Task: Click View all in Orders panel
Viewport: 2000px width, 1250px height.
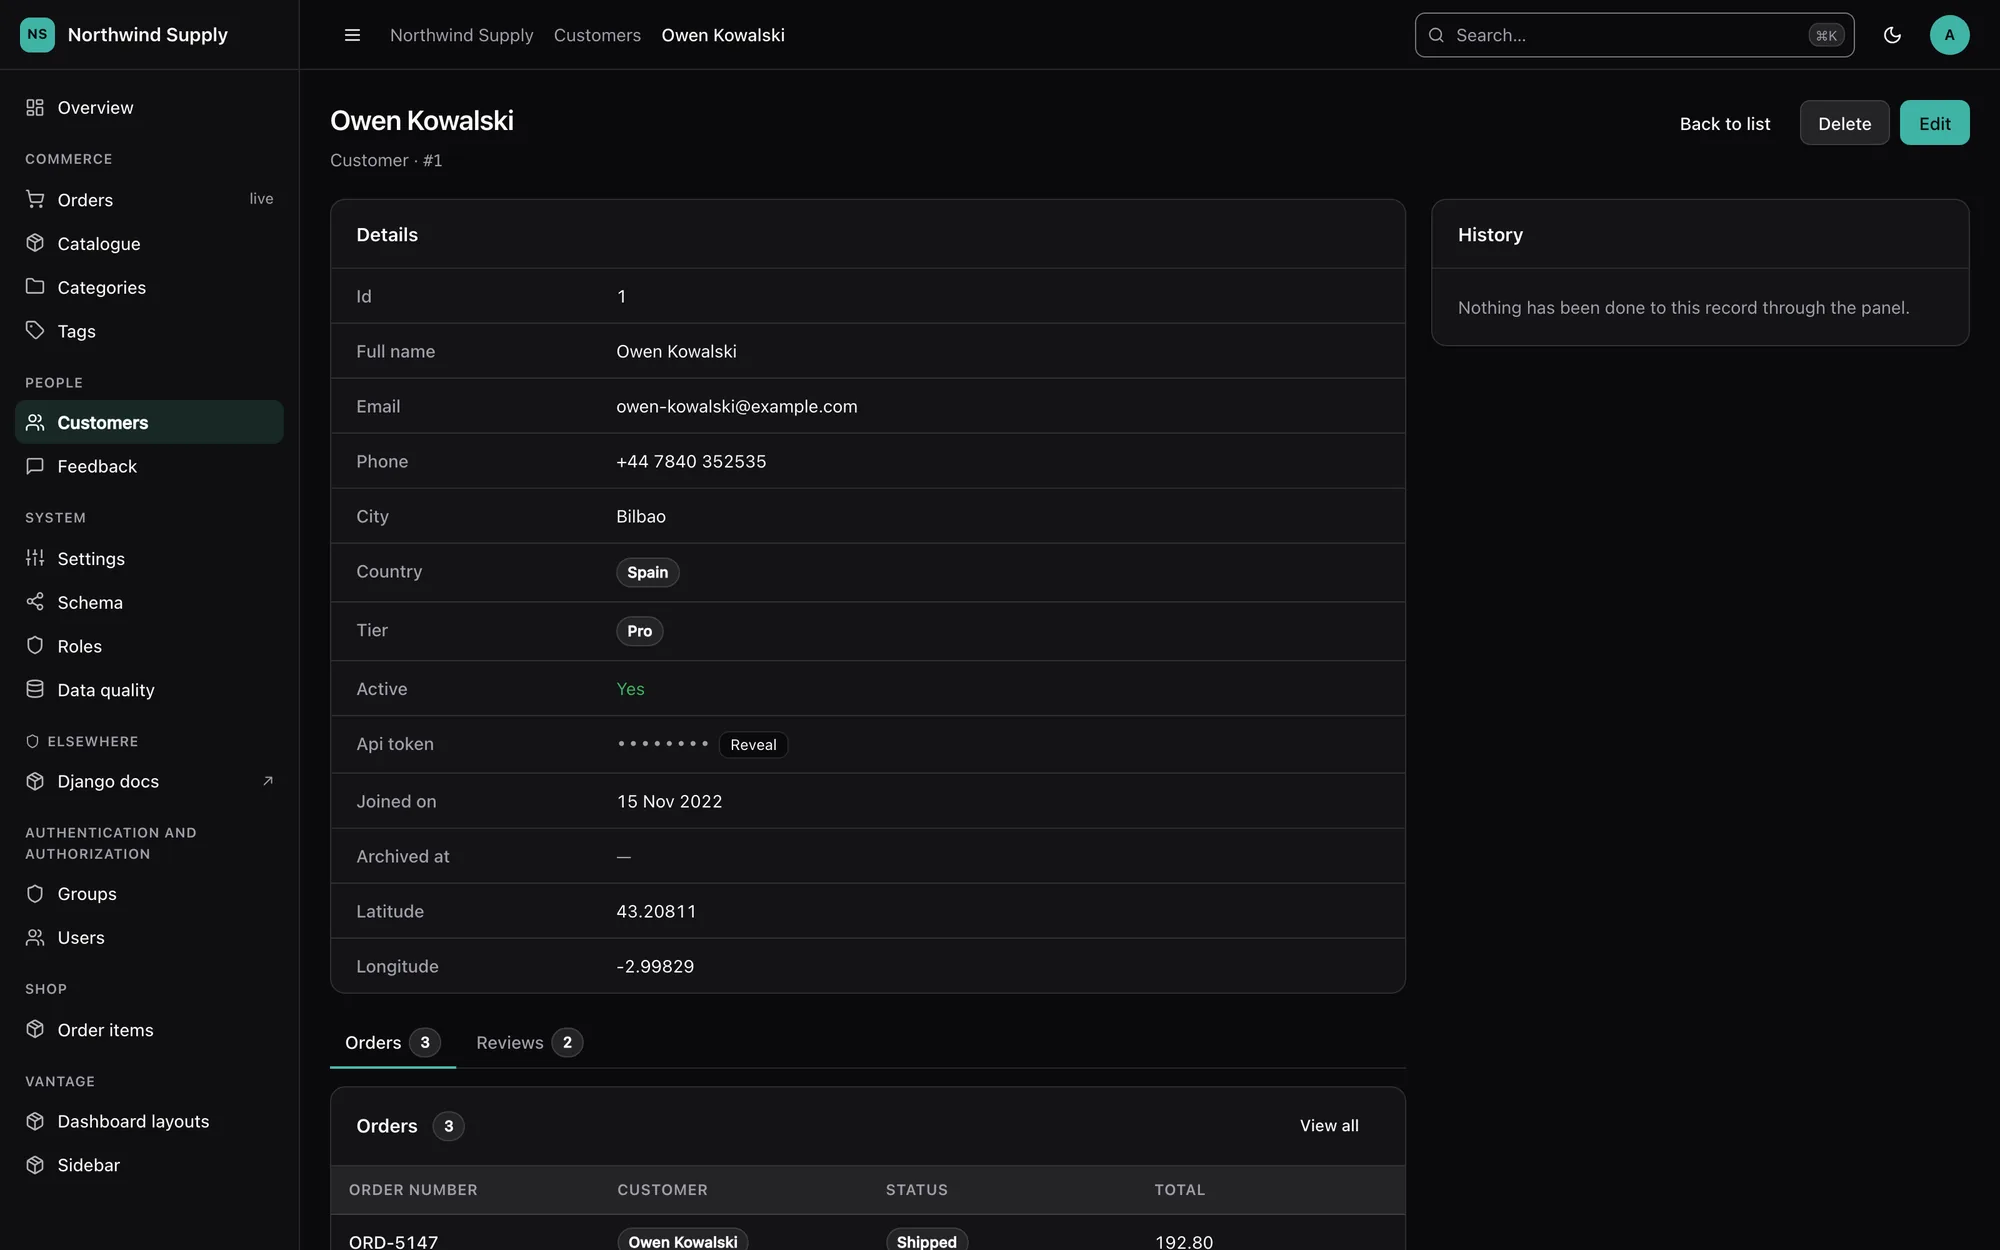Action: click(1329, 1126)
